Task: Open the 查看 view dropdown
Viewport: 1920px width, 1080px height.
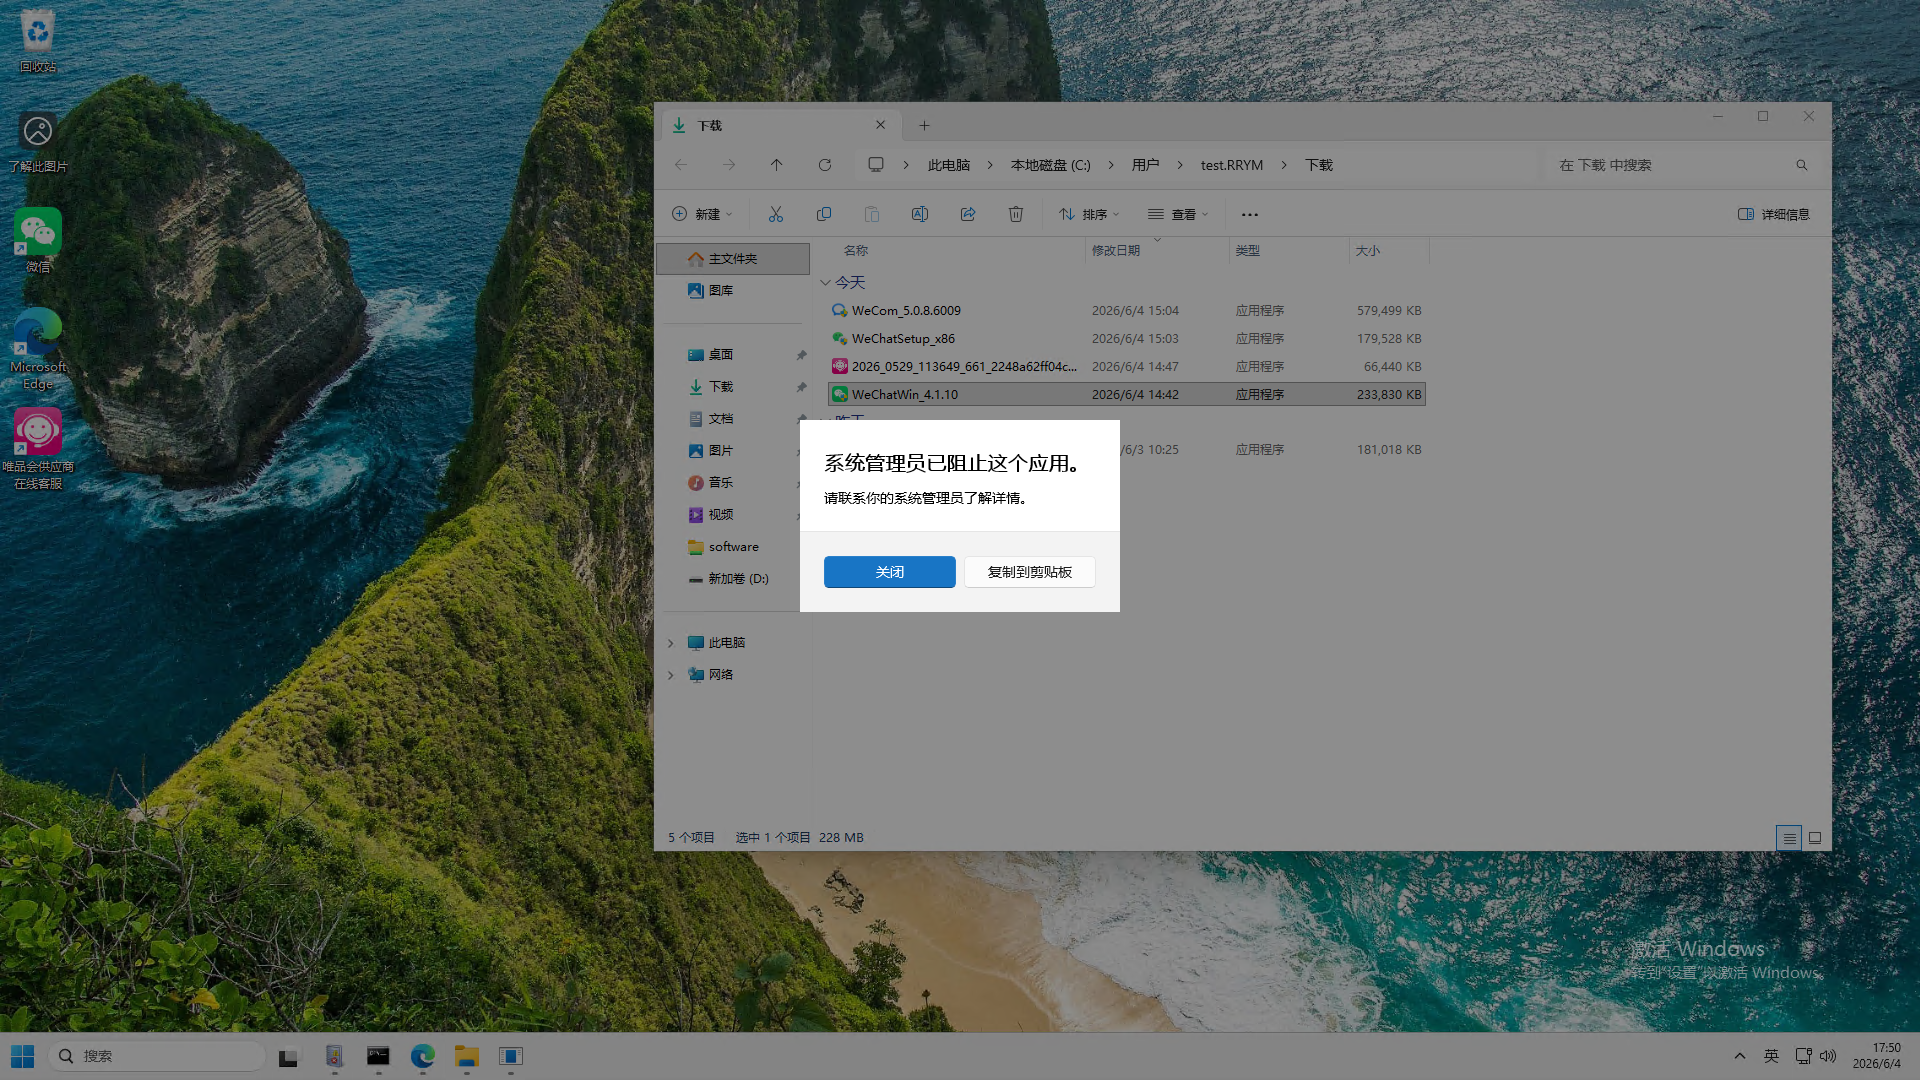Action: click(1178, 214)
